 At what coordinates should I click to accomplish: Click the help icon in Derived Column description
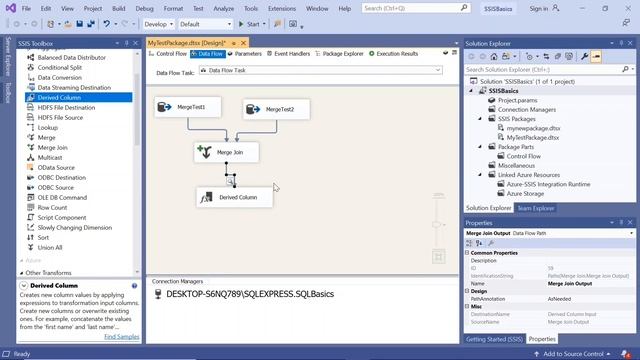[134, 286]
